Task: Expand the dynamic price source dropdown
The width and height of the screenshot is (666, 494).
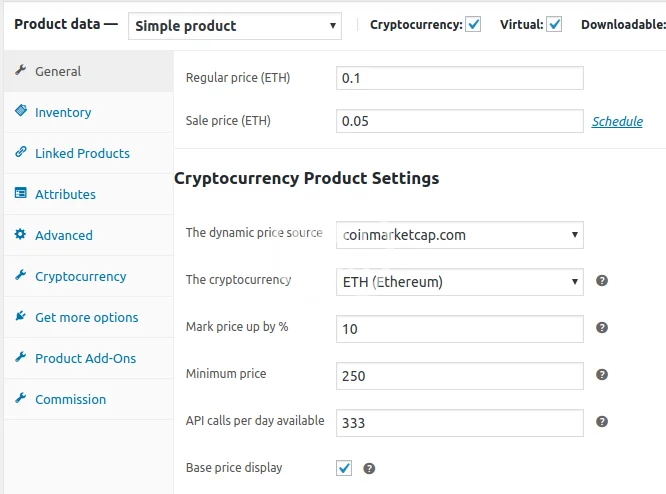Action: click(x=460, y=235)
